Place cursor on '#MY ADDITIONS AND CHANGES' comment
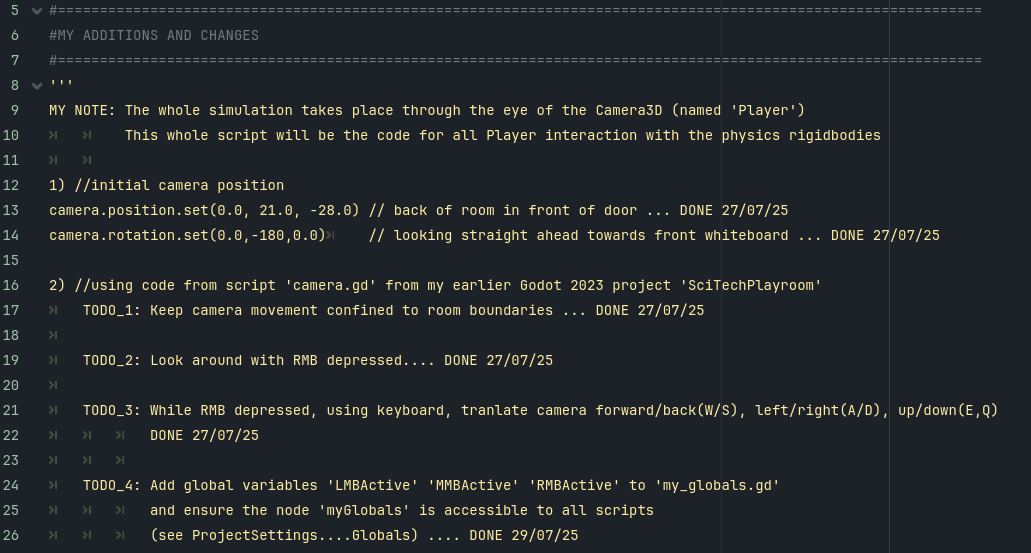The width and height of the screenshot is (1031, 553). [154, 35]
